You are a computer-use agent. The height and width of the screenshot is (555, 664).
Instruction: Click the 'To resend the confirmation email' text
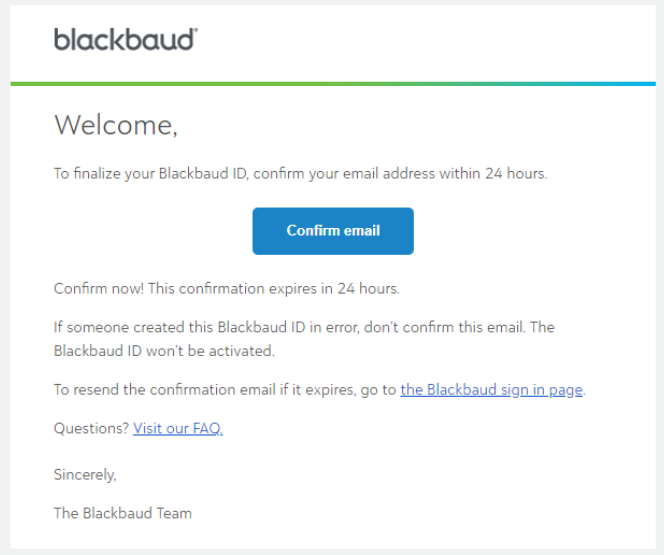165,390
